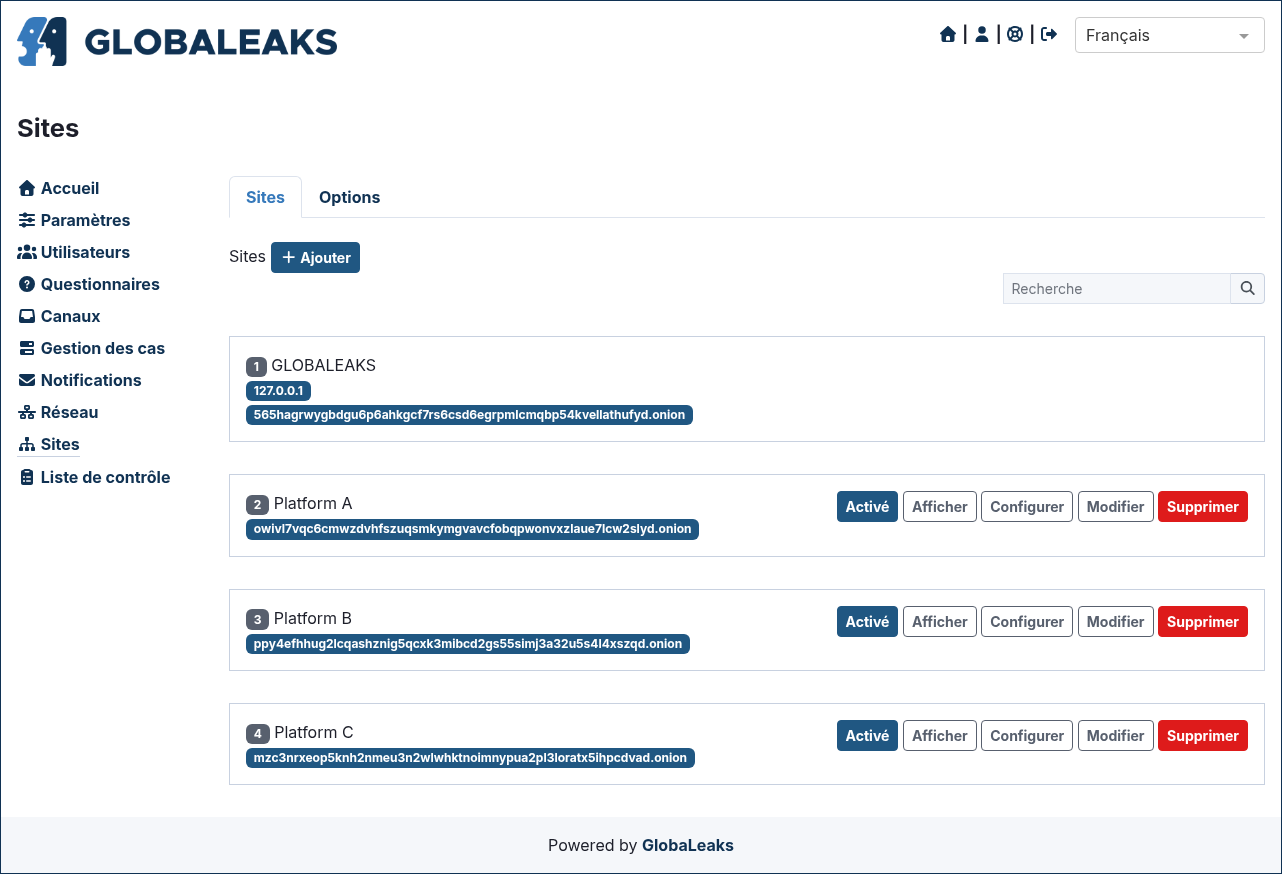Screen dimensions: 1282x874
Task: Click the GLOBALEAKS site onion address badge
Action: [x=469, y=414]
